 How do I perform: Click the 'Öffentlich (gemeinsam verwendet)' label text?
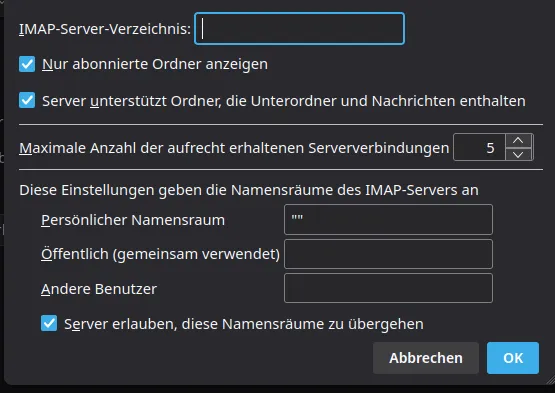point(160,254)
